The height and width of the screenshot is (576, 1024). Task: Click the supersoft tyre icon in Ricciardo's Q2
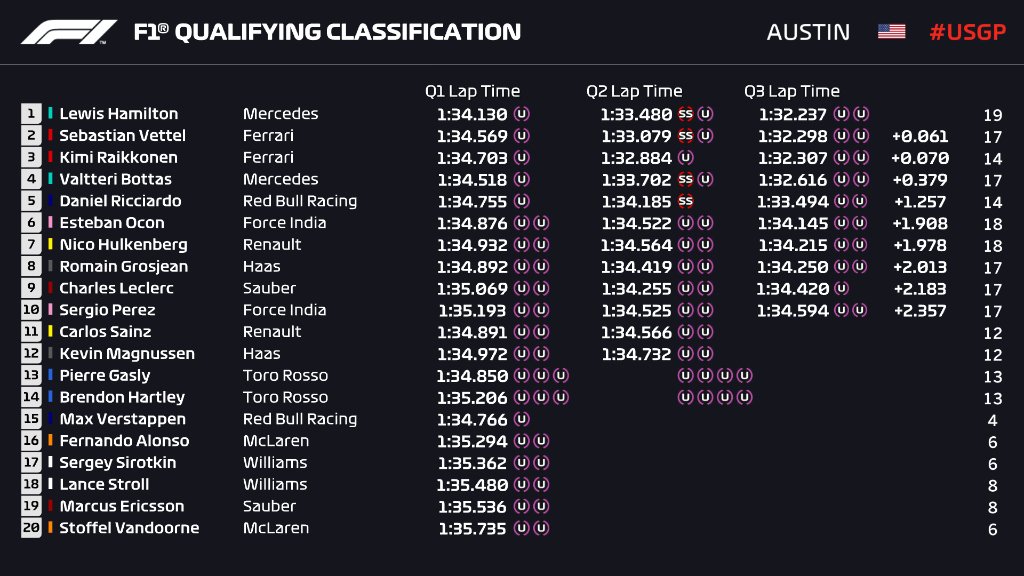[685, 201]
